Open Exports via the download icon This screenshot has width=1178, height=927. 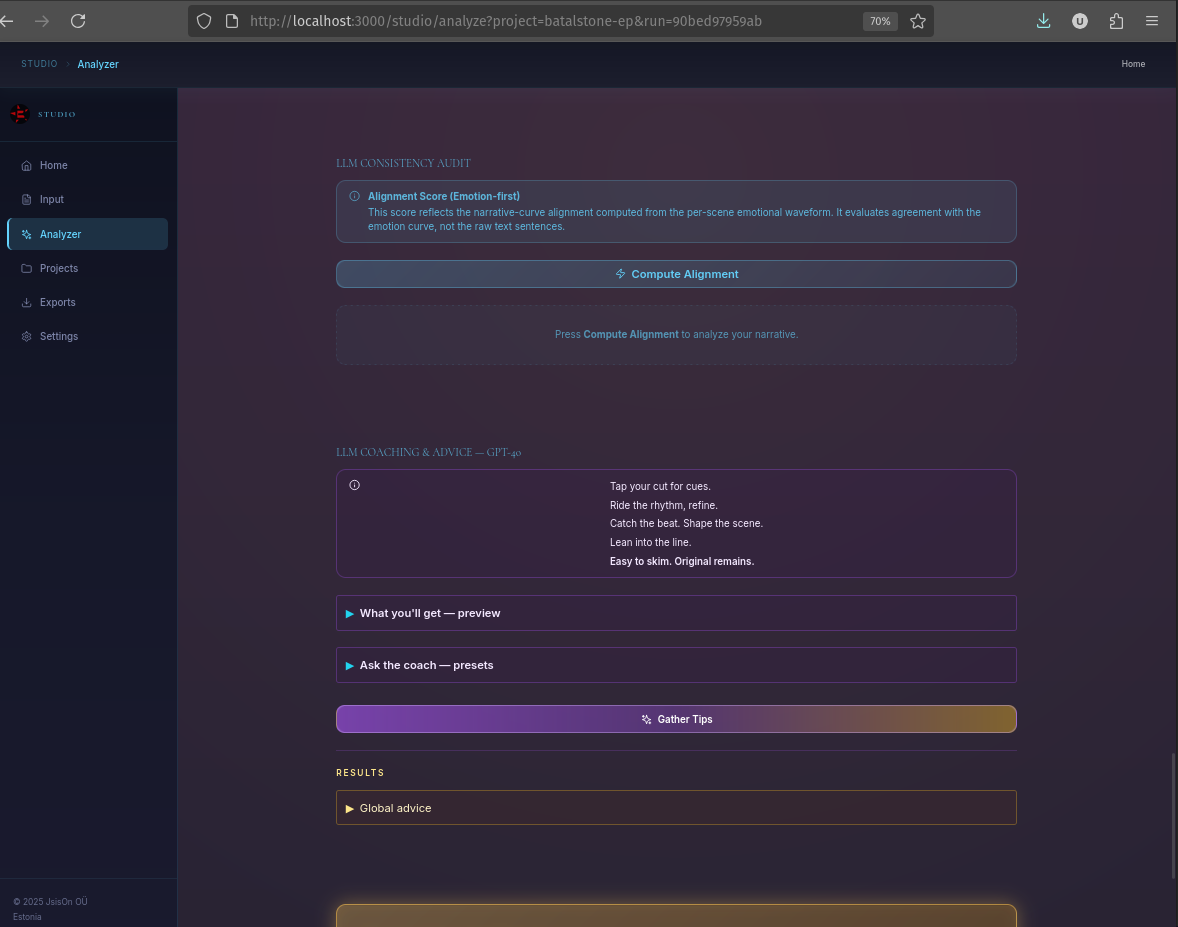tap(26, 302)
